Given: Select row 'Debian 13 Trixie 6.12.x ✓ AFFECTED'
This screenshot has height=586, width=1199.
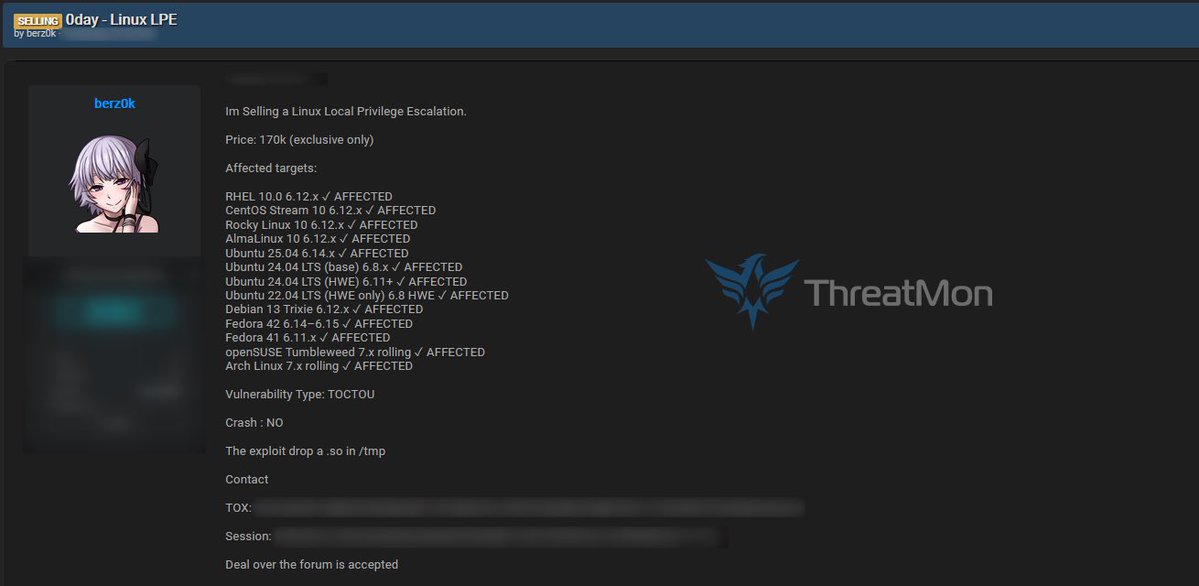Looking at the screenshot, I should click(x=324, y=309).
